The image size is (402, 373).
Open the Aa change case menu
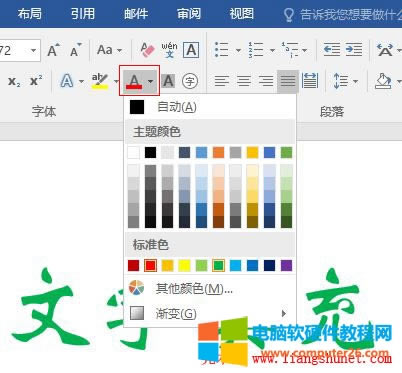[109, 50]
